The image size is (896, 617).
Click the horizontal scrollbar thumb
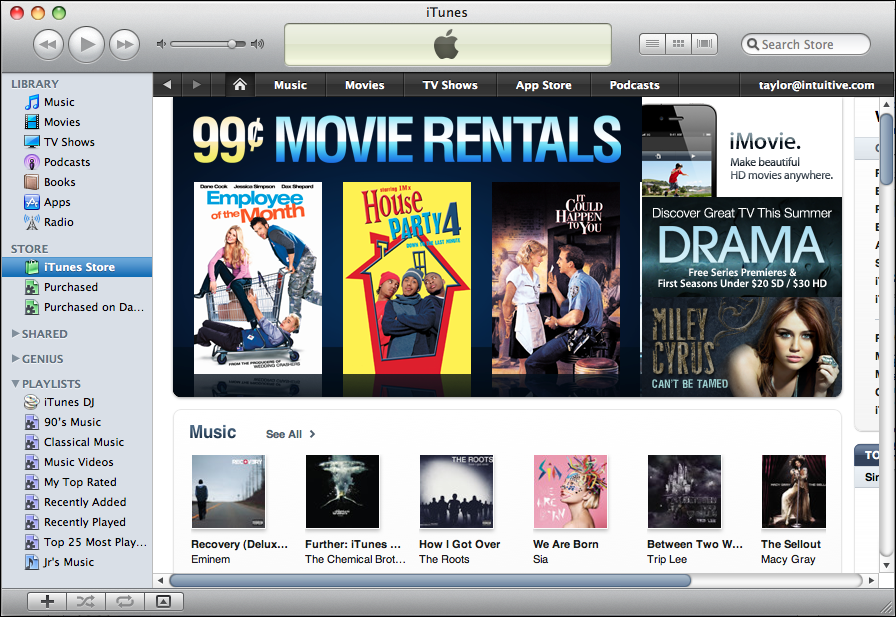tap(430, 580)
